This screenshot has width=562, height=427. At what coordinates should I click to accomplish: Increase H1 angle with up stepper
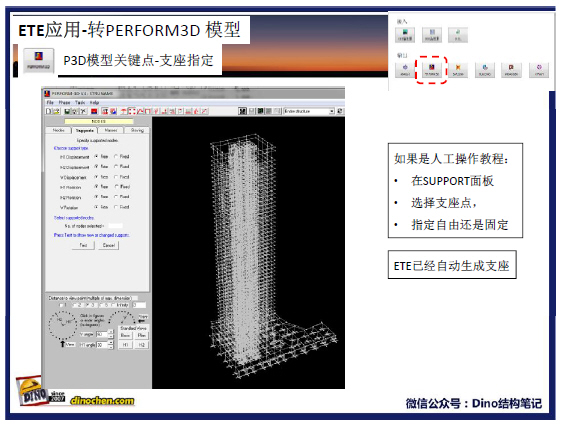click(x=111, y=342)
